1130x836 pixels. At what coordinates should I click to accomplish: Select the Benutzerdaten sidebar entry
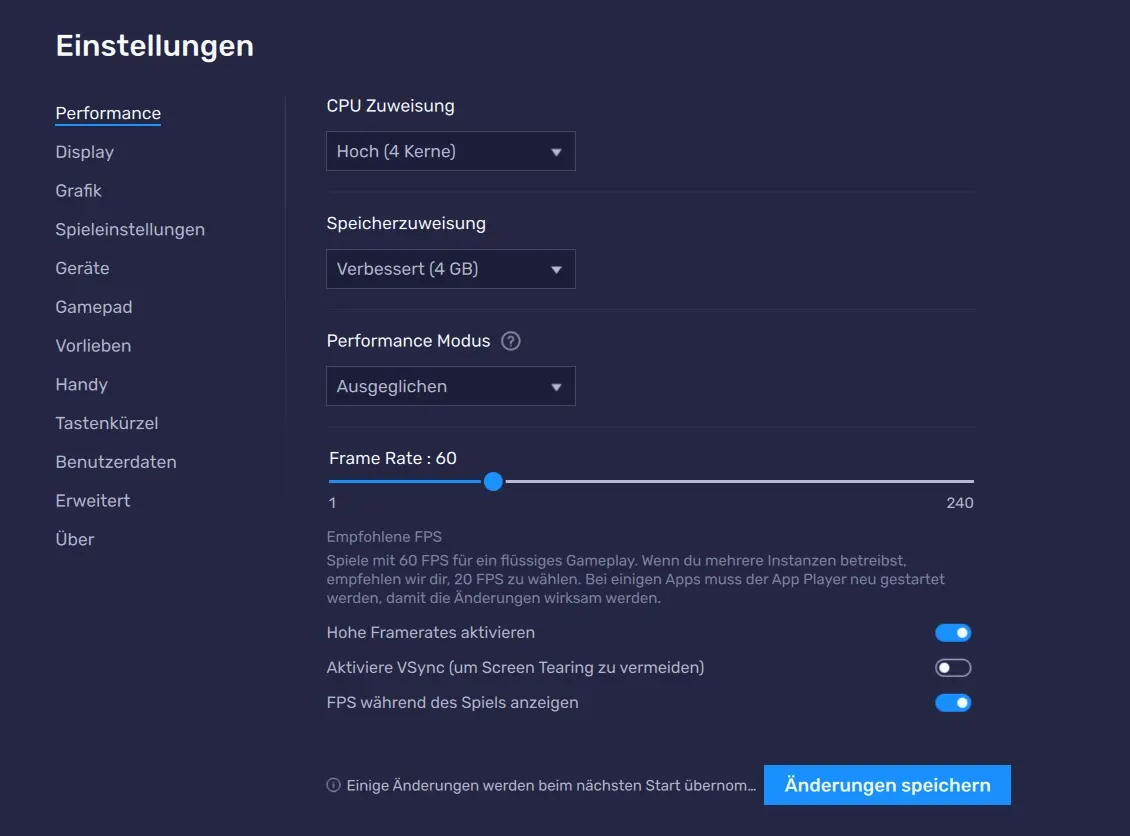(x=116, y=462)
